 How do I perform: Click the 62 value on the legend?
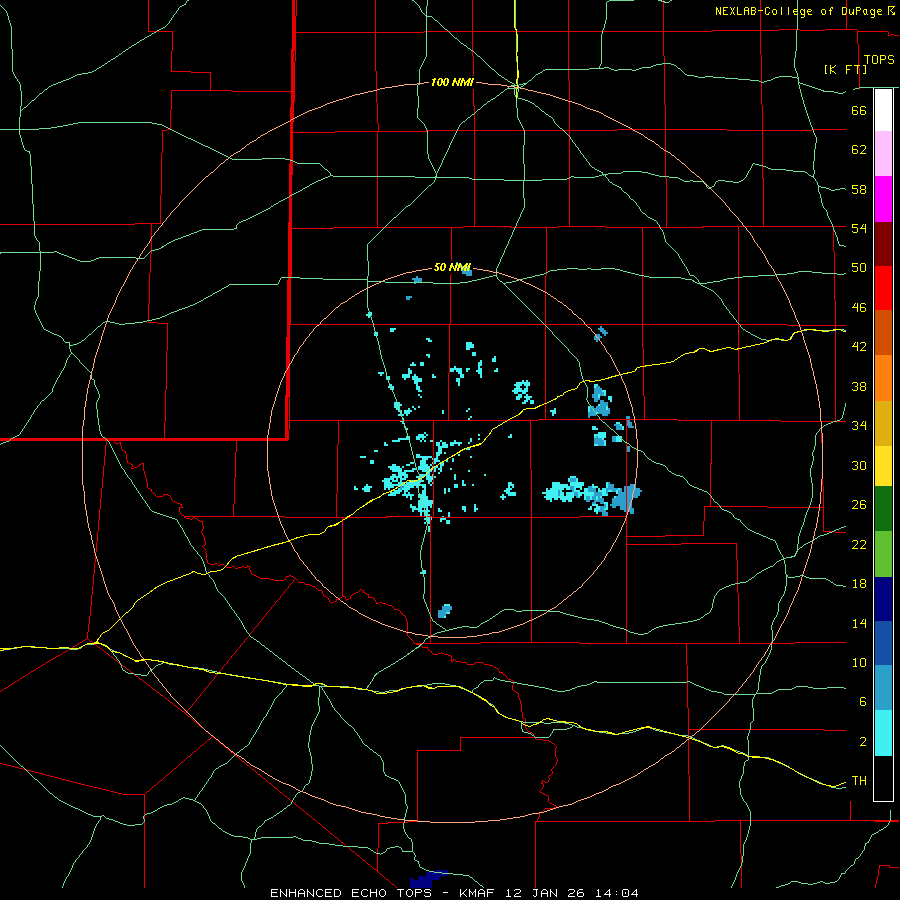(x=859, y=149)
